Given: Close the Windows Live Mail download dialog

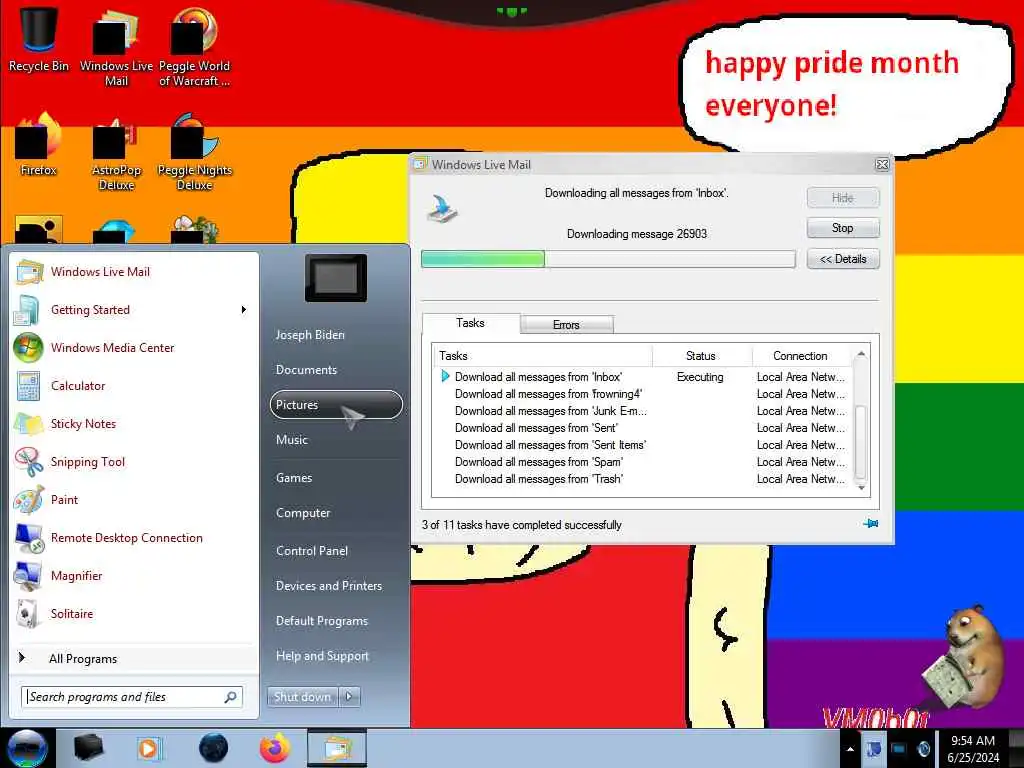Looking at the screenshot, I should (x=882, y=165).
